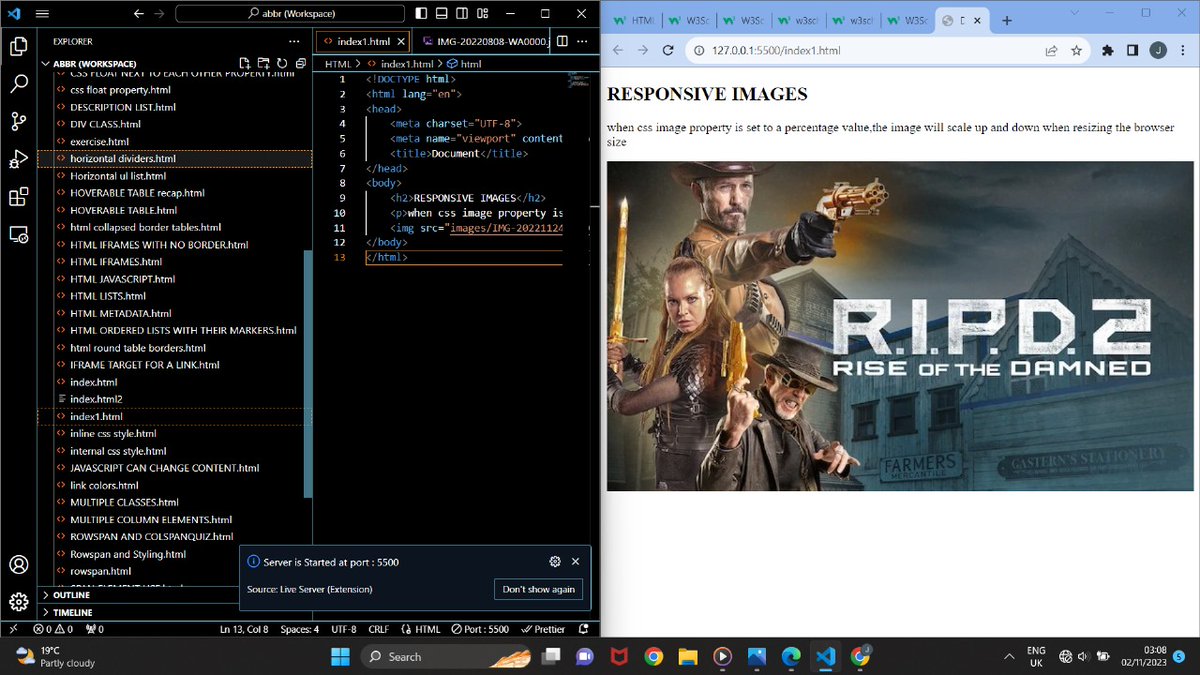Image resolution: width=1200 pixels, height=675 pixels.
Task: Click the Refresh Explorer icon
Action: (282, 63)
